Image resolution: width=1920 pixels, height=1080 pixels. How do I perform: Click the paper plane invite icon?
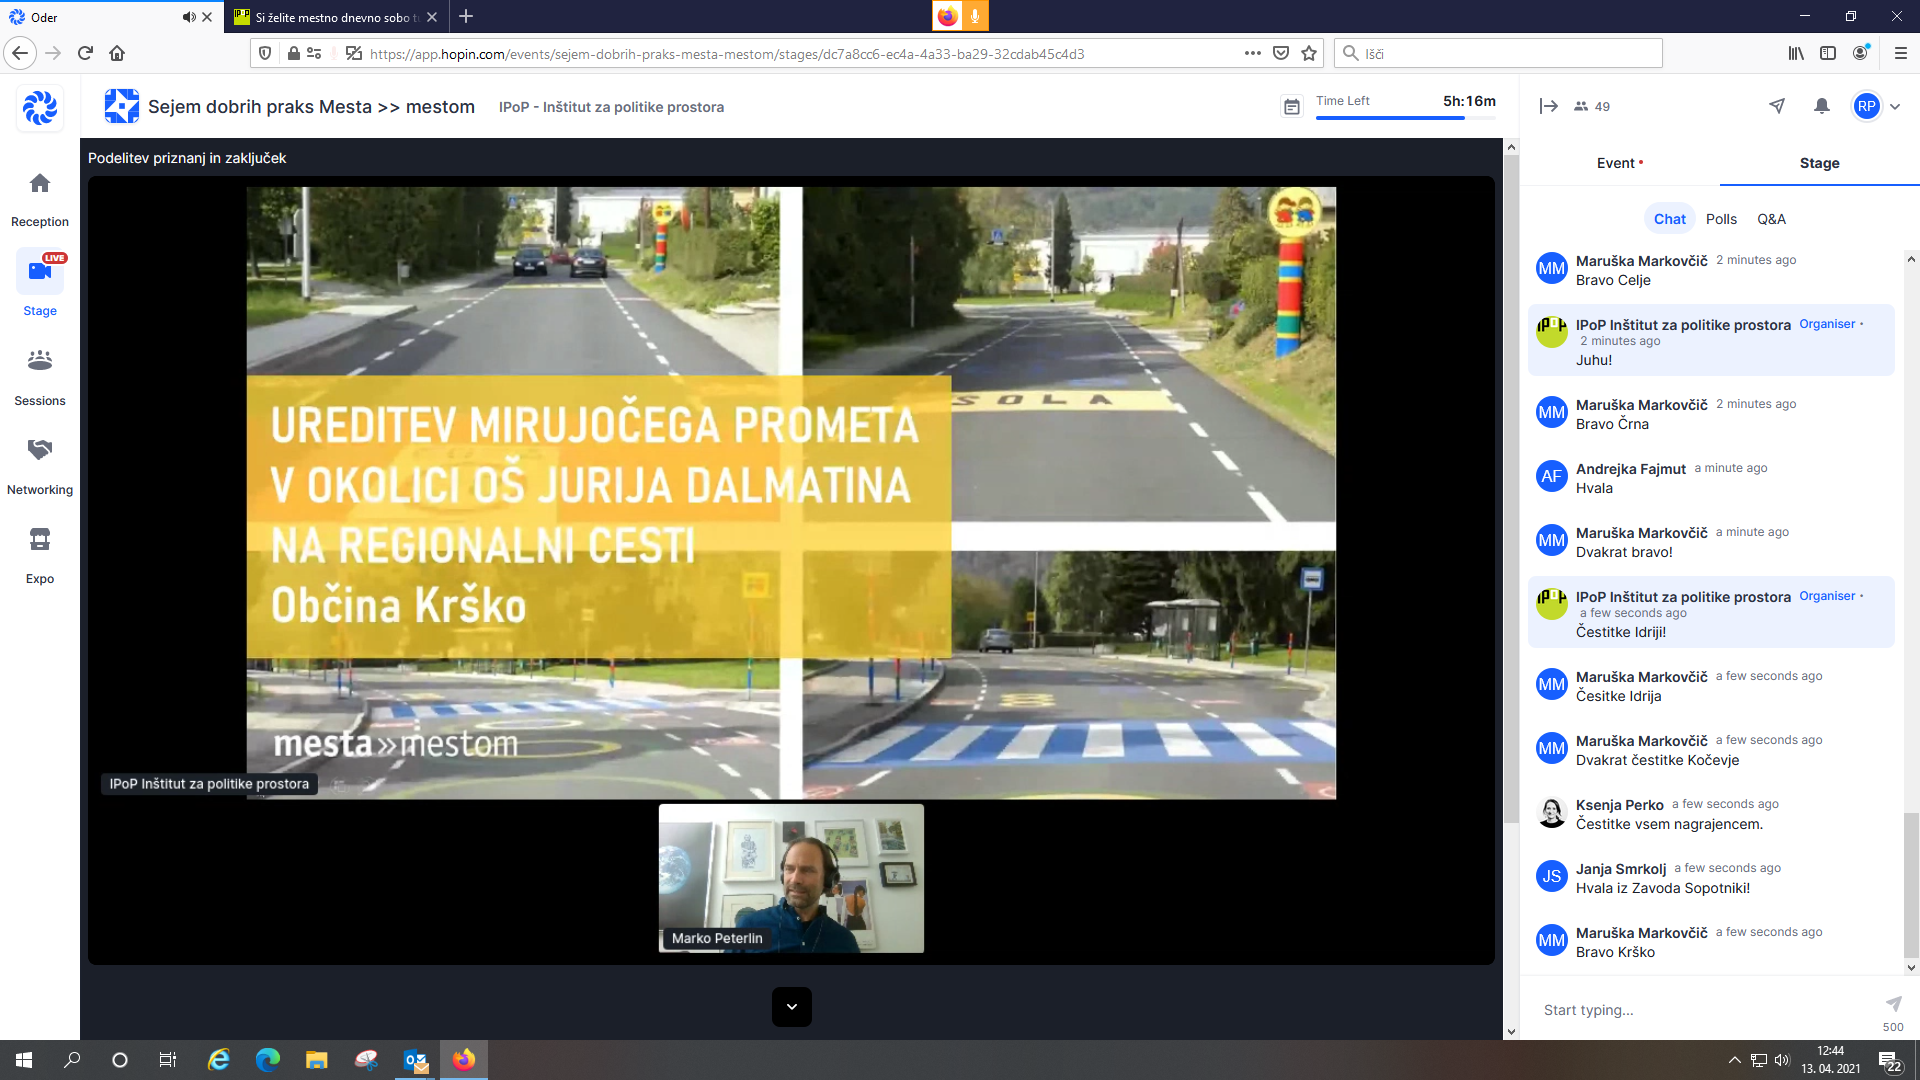tap(1777, 106)
